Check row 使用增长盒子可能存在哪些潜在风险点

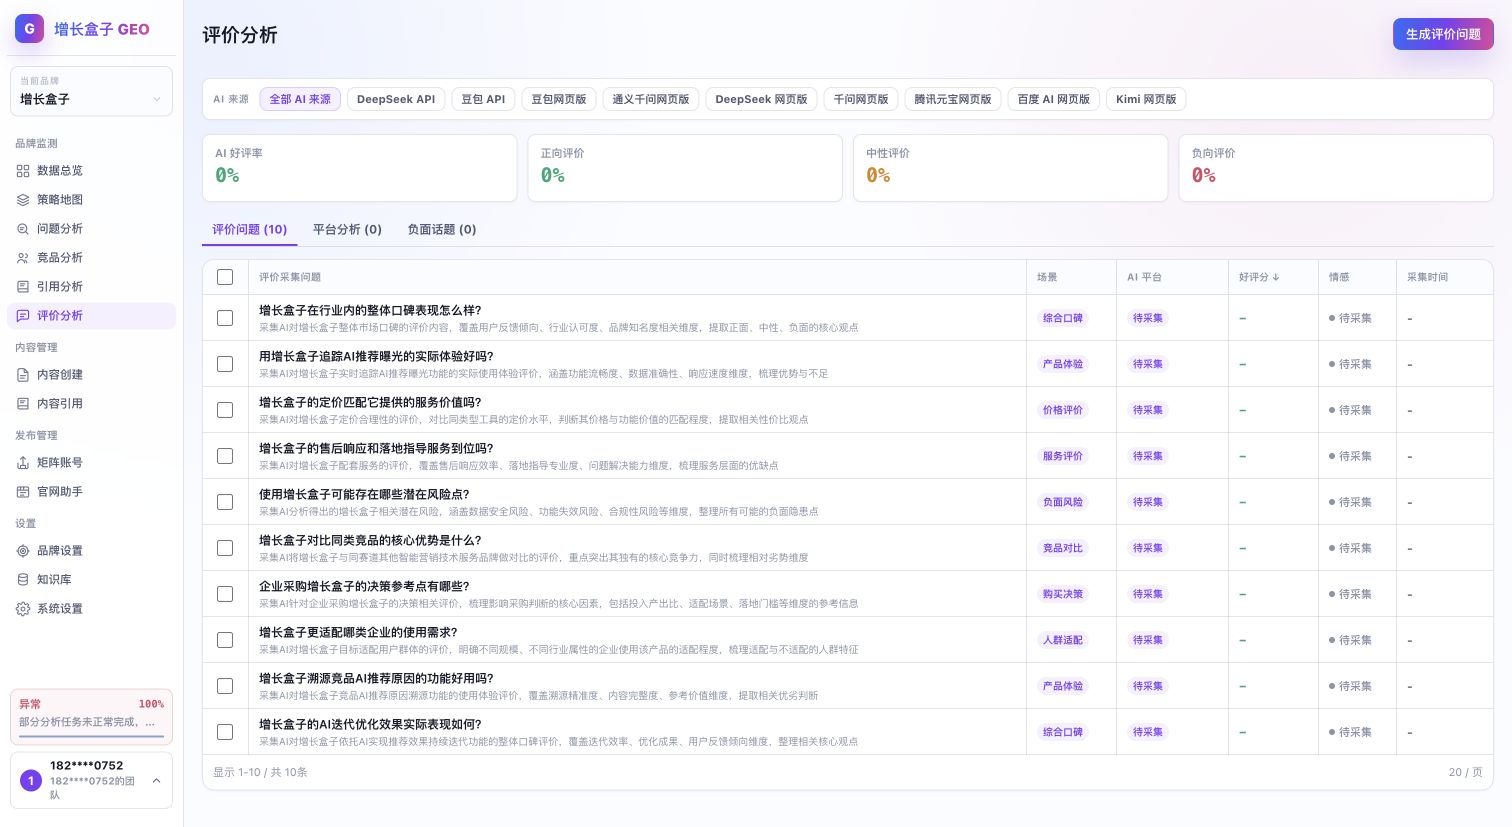tap(225, 502)
